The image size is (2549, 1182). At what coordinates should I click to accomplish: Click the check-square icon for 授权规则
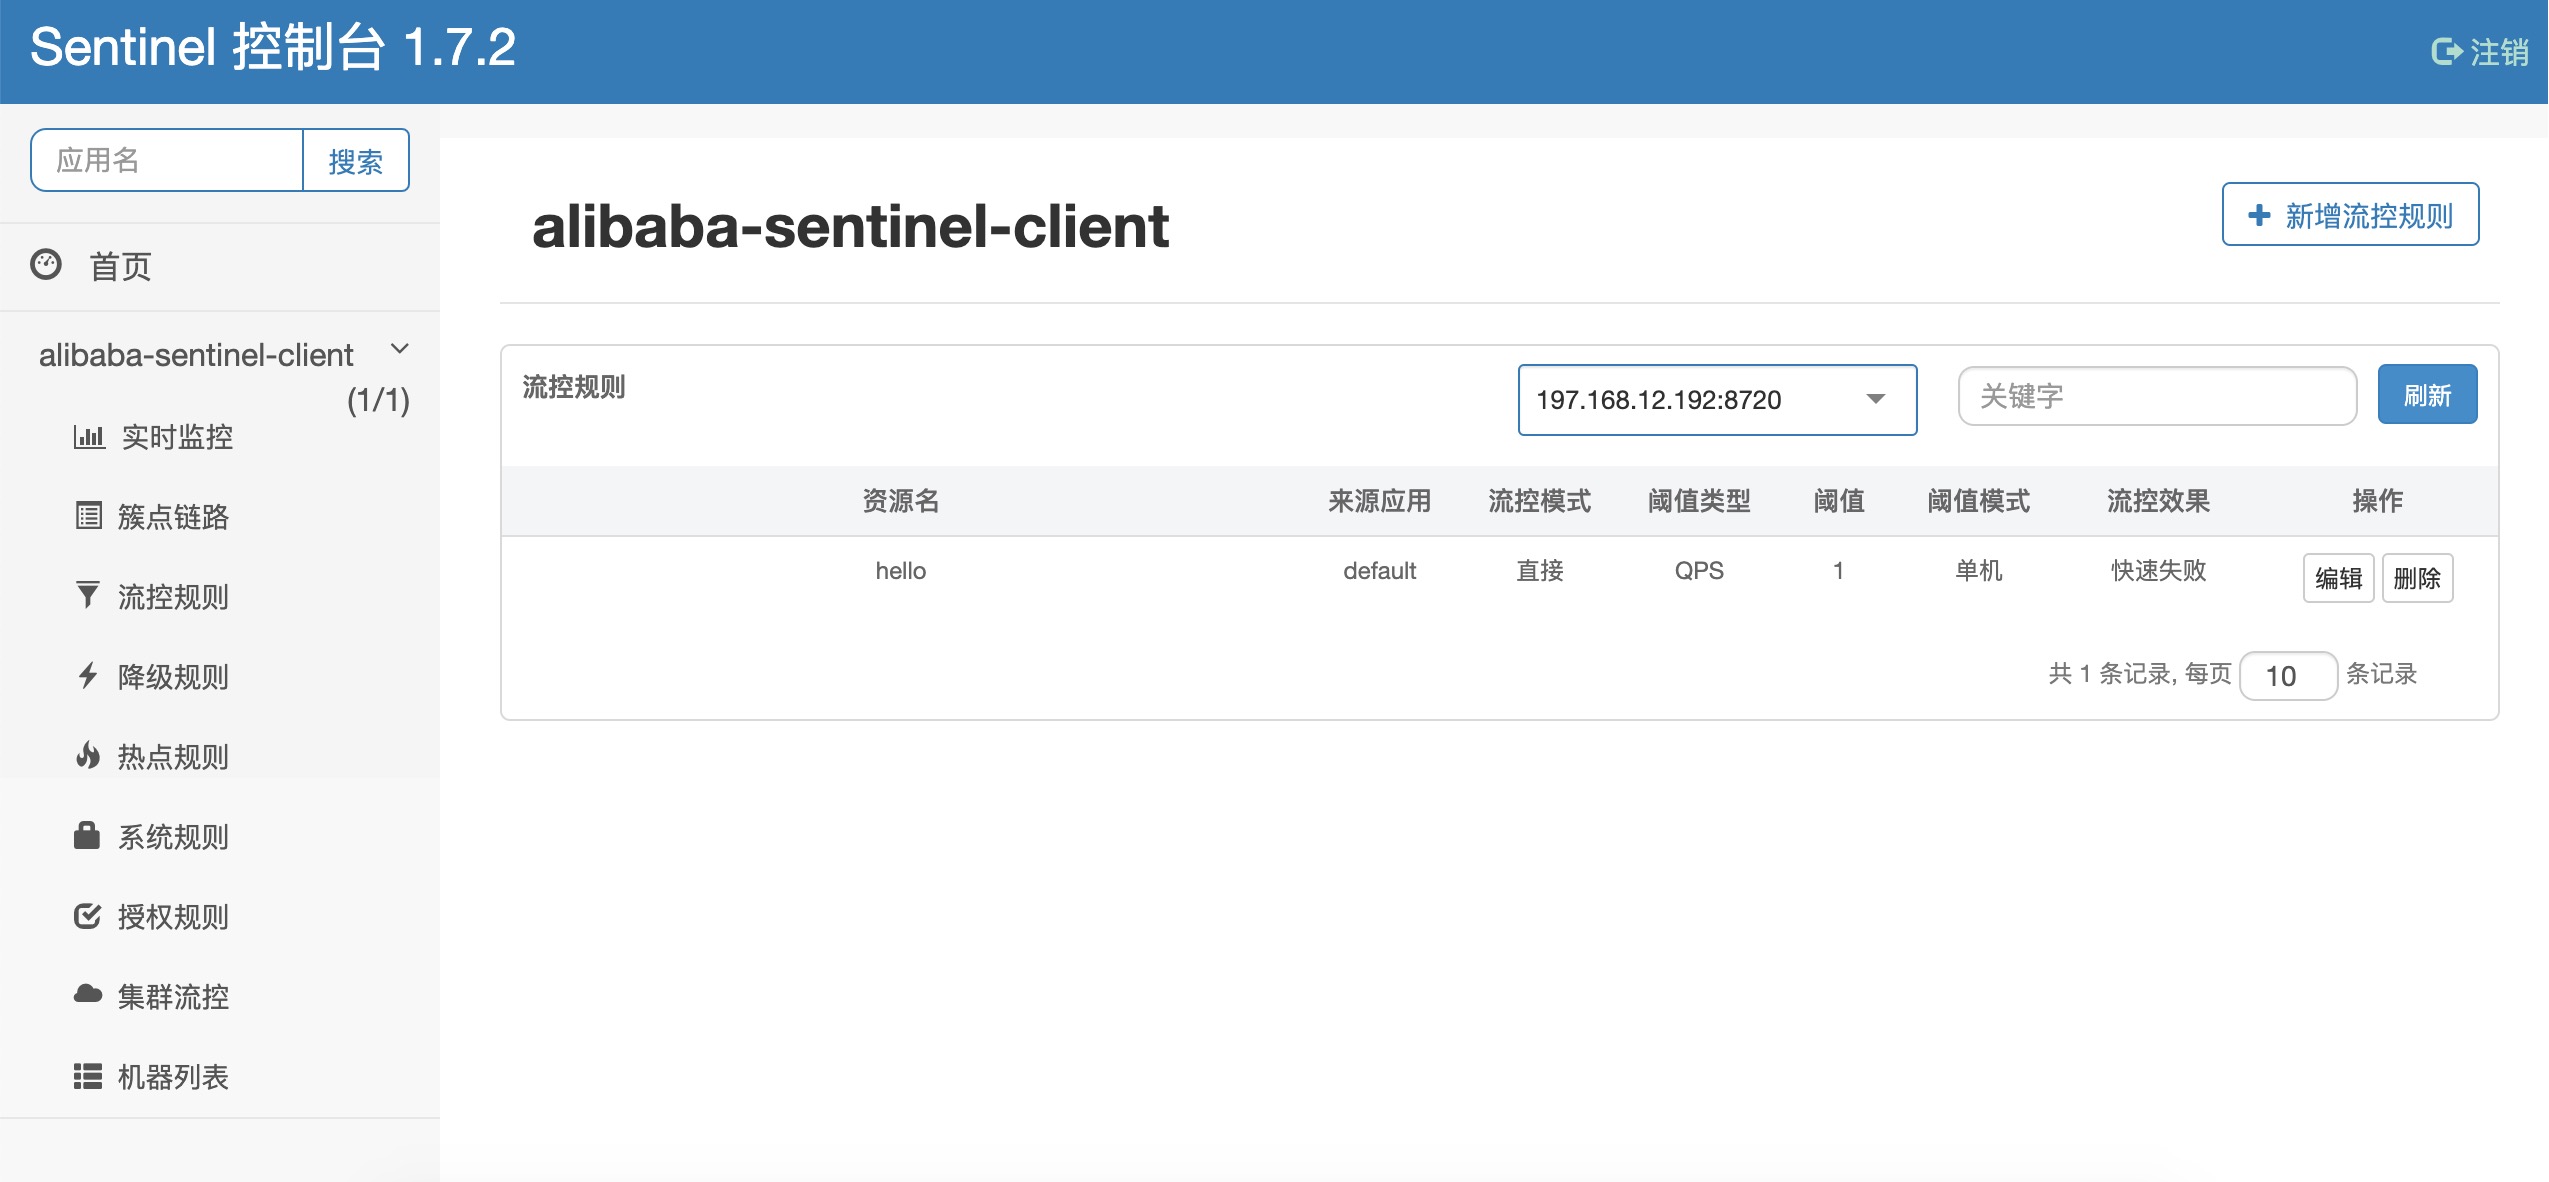coord(88,915)
